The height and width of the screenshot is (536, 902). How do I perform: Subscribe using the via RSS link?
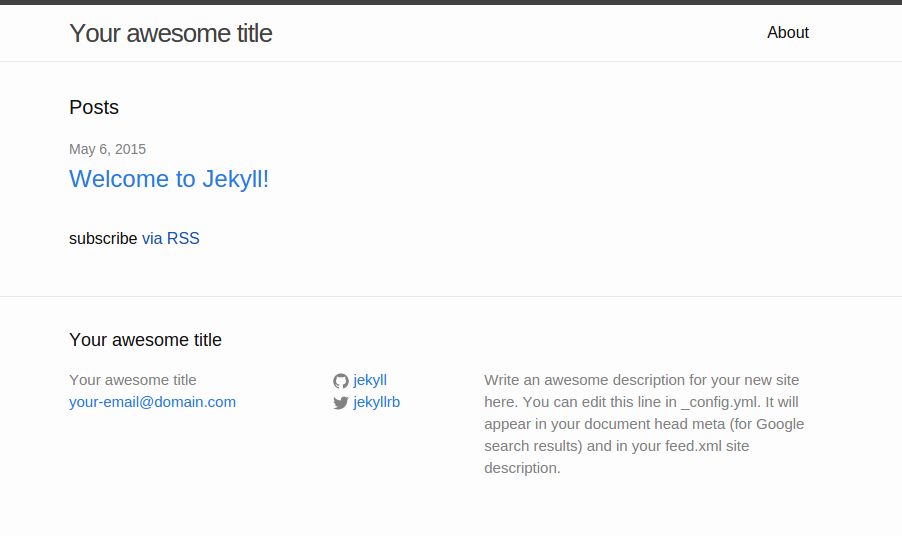(170, 238)
